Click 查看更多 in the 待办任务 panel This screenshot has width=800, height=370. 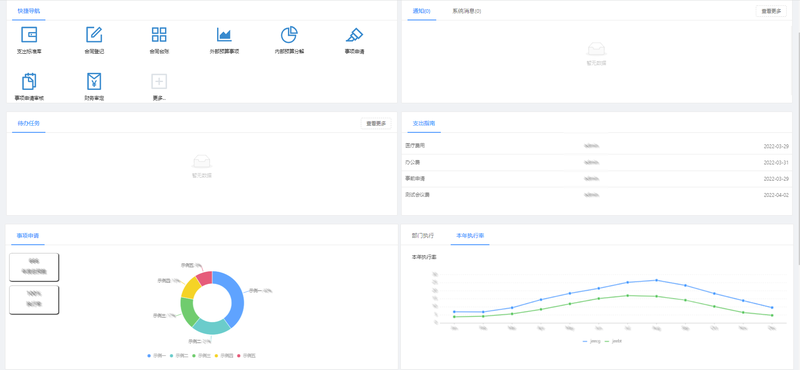tap(376, 123)
